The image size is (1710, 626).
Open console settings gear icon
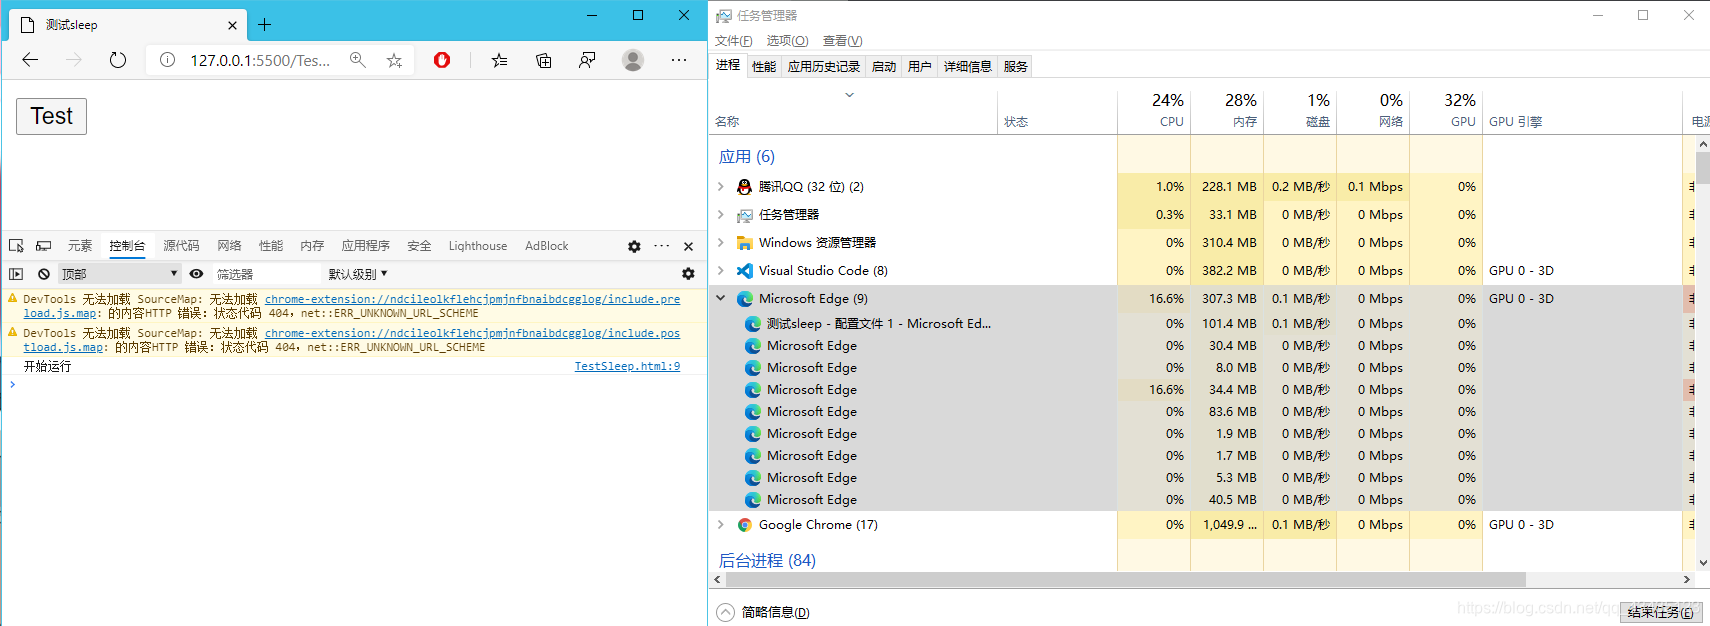(x=688, y=274)
